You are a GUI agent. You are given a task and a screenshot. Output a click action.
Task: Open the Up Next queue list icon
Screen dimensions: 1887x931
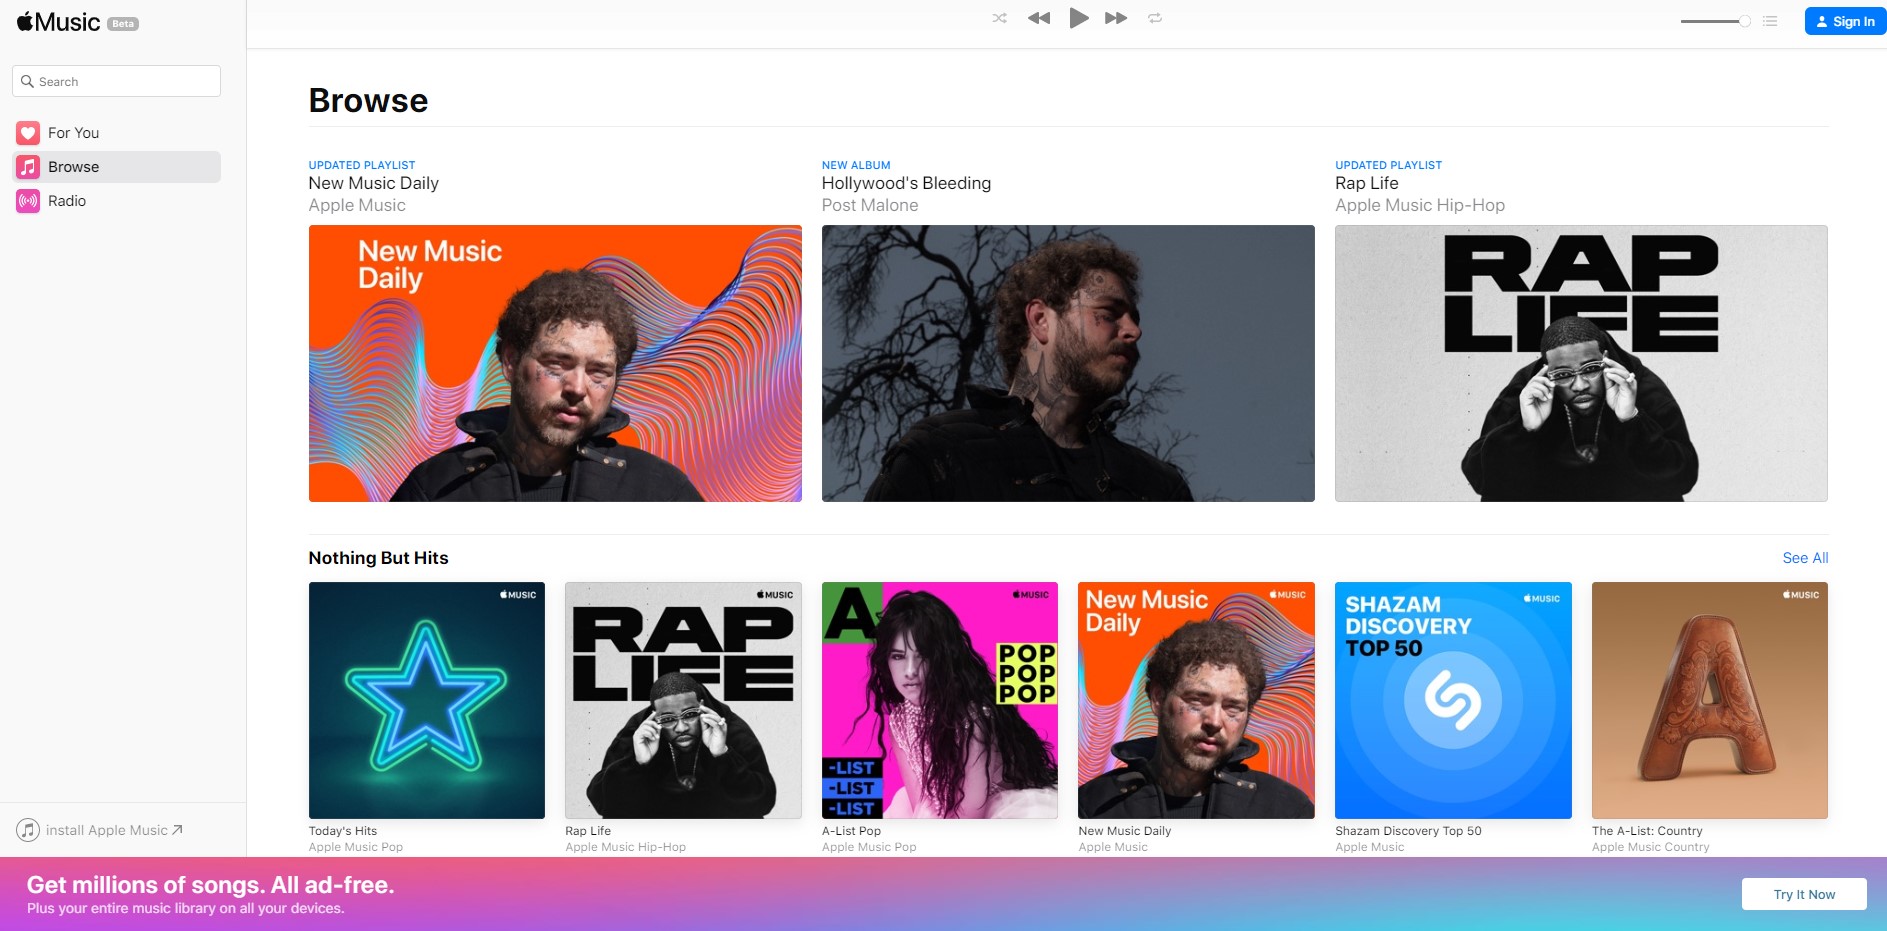pos(1769,21)
